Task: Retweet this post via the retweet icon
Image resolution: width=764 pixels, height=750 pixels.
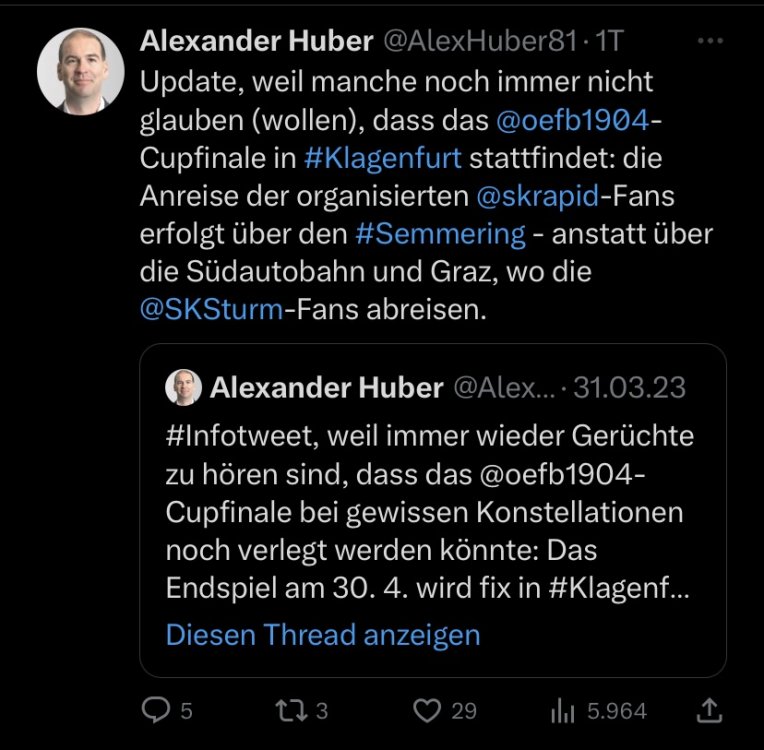Action: click(x=288, y=710)
